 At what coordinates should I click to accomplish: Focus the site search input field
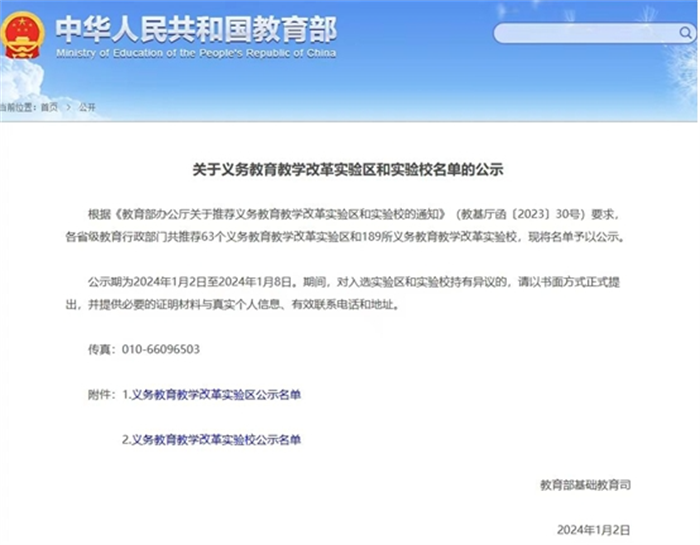(x=595, y=33)
